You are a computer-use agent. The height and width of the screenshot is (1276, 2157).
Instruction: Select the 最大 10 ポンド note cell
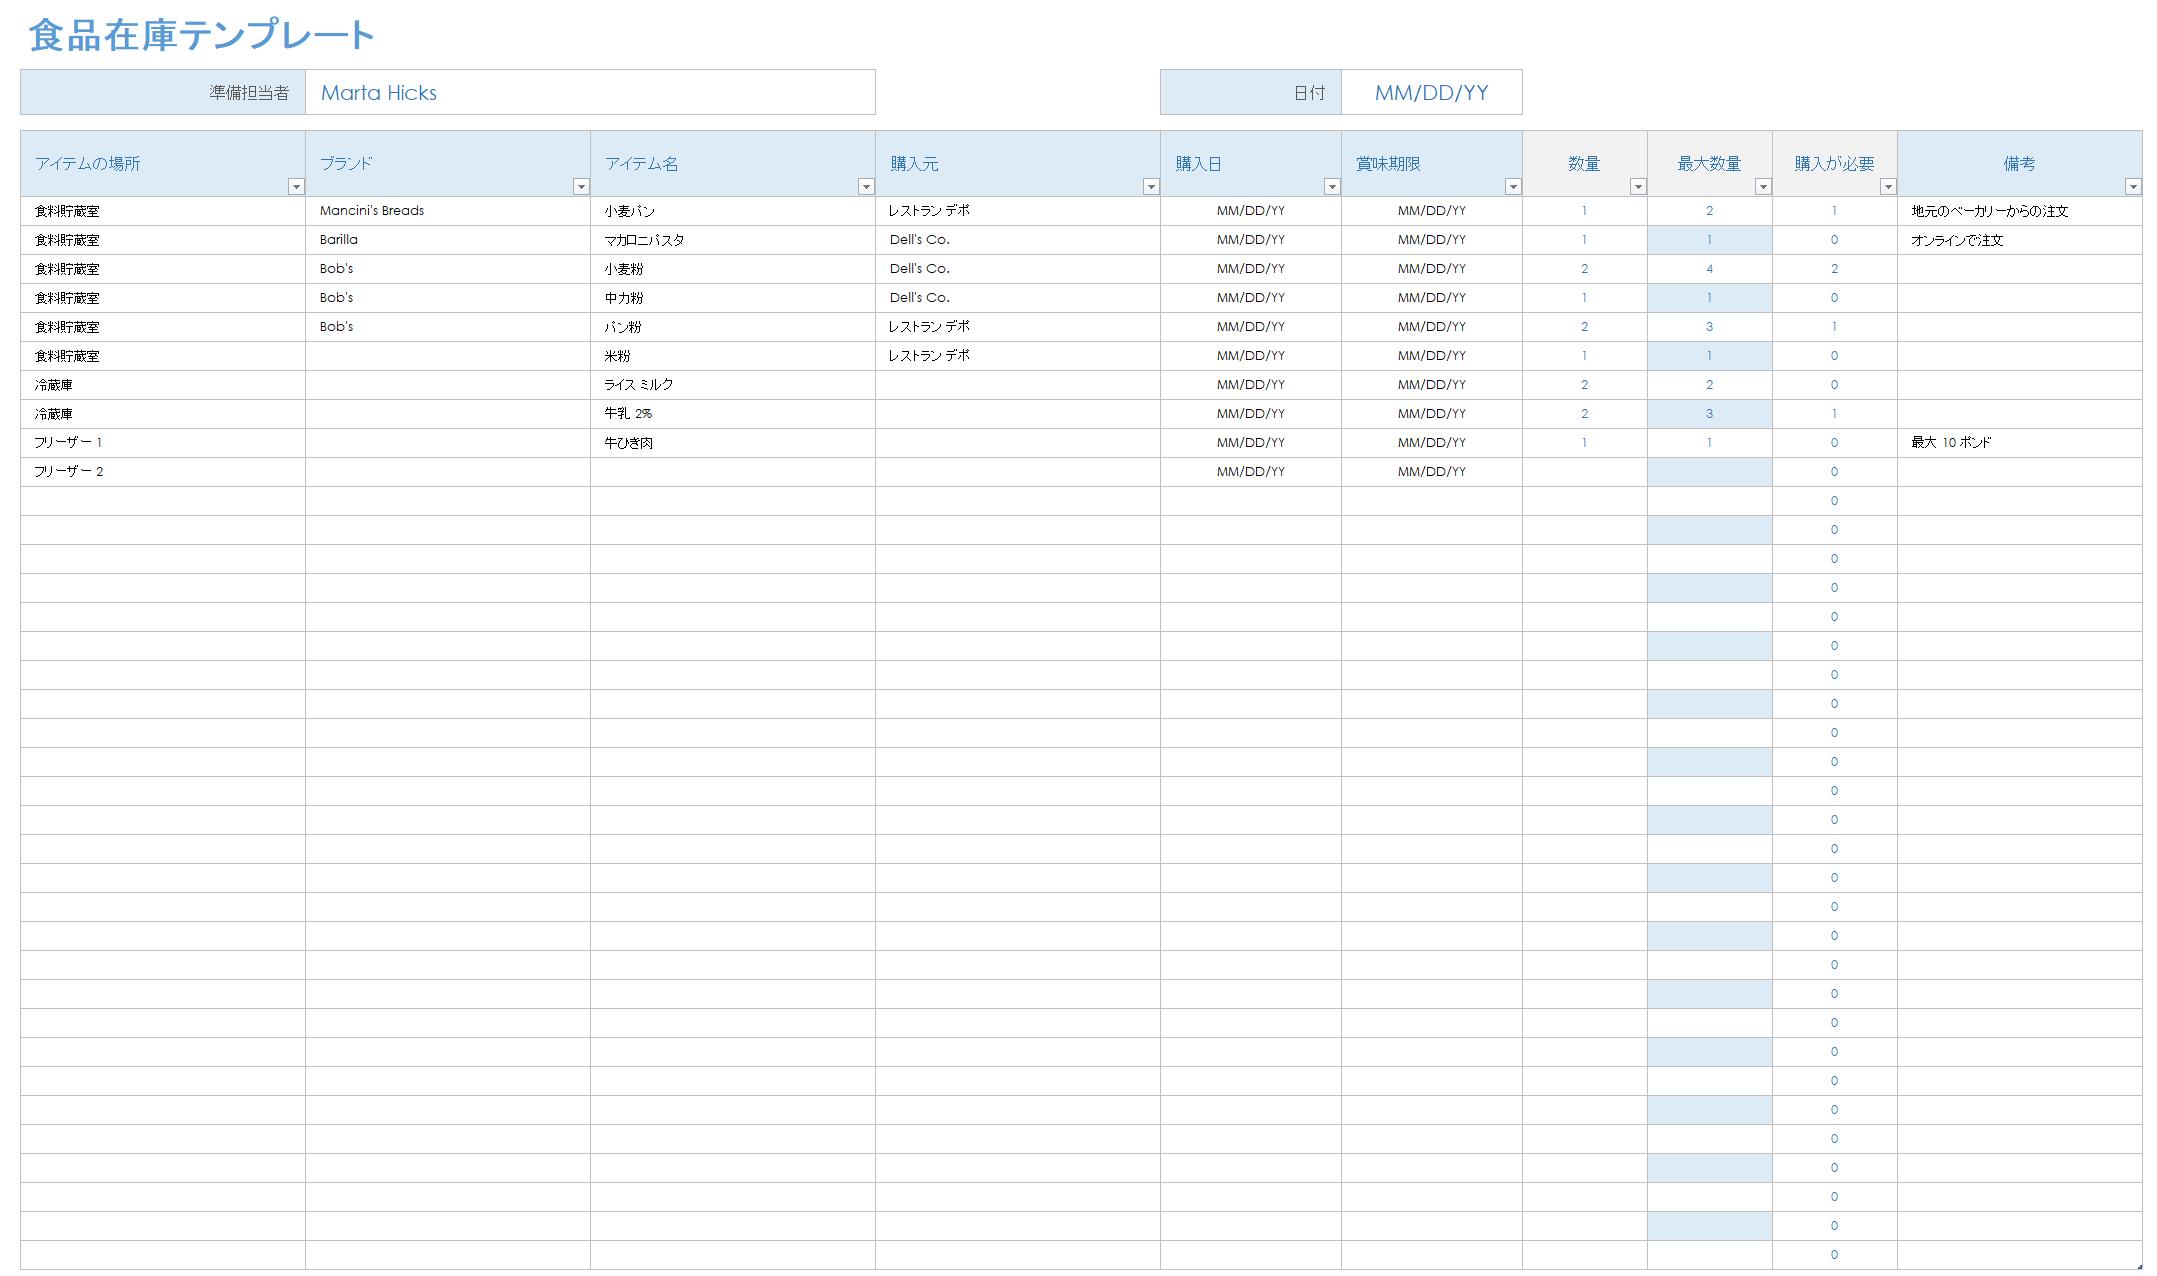click(x=2019, y=443)
